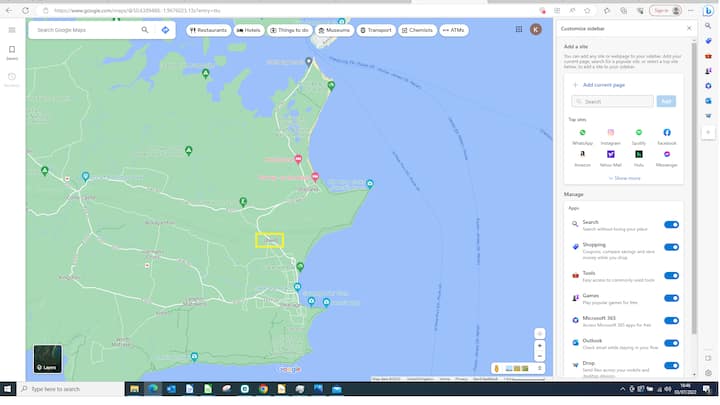
Task: Toggle the Outlook sidebar app off
Action: coord(671,344)
